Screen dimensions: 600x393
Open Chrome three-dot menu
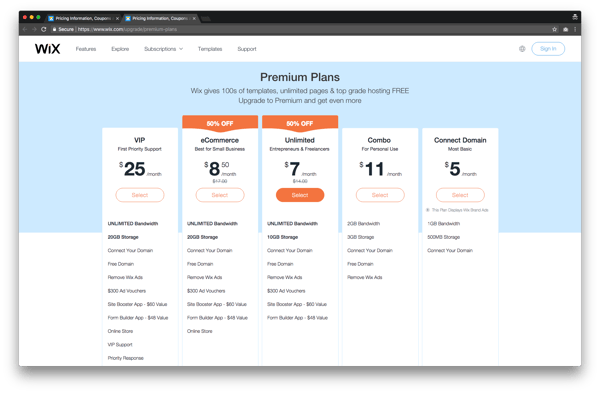tap(575, 29)
